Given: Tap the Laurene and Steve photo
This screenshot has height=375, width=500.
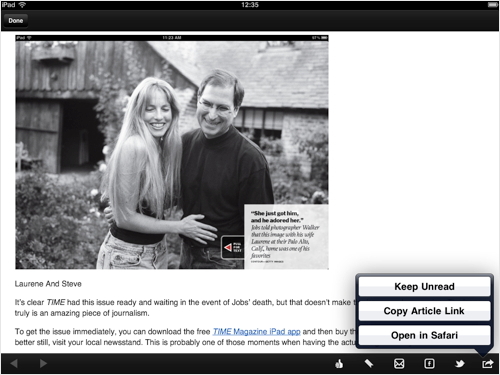Looking at the screenshot, I should (x=172, y=152).
